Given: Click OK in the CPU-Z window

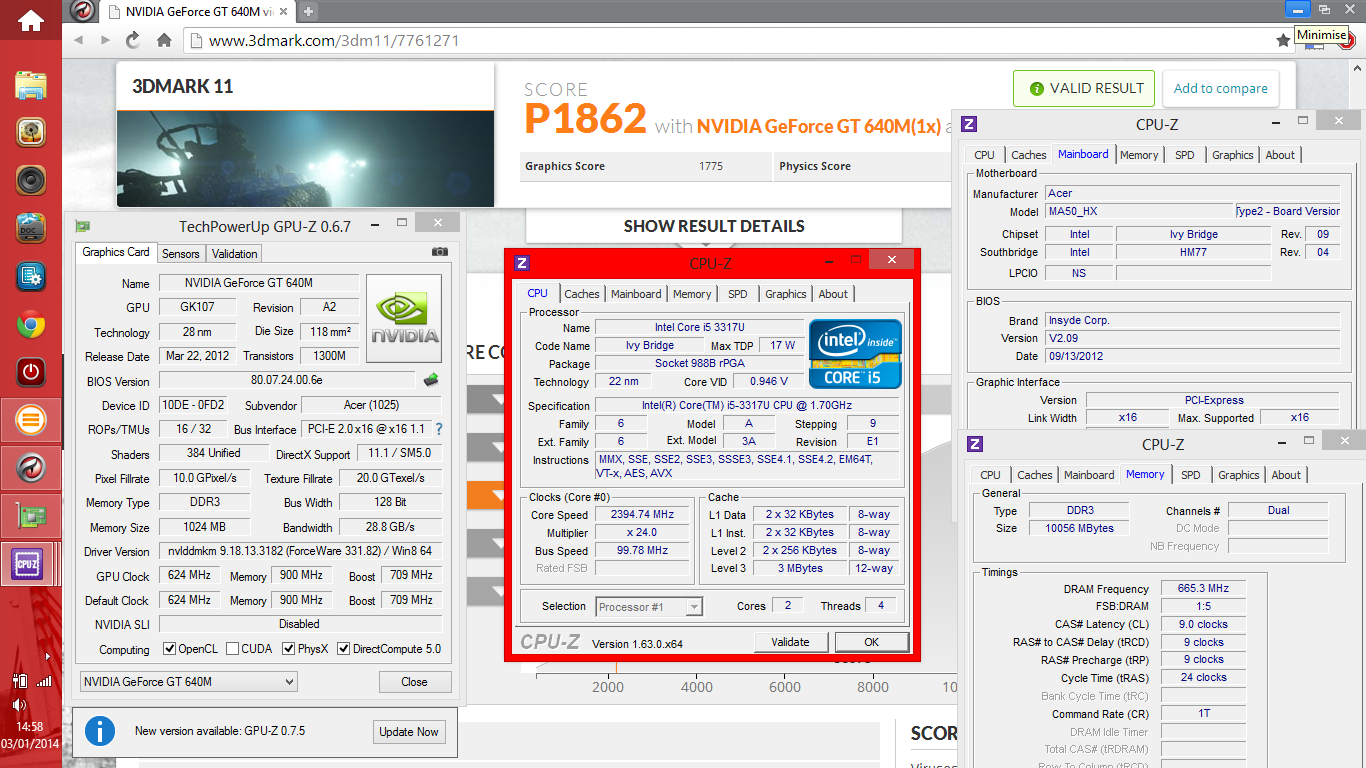Looking at the screenshot, I should [x=872, y=642].
